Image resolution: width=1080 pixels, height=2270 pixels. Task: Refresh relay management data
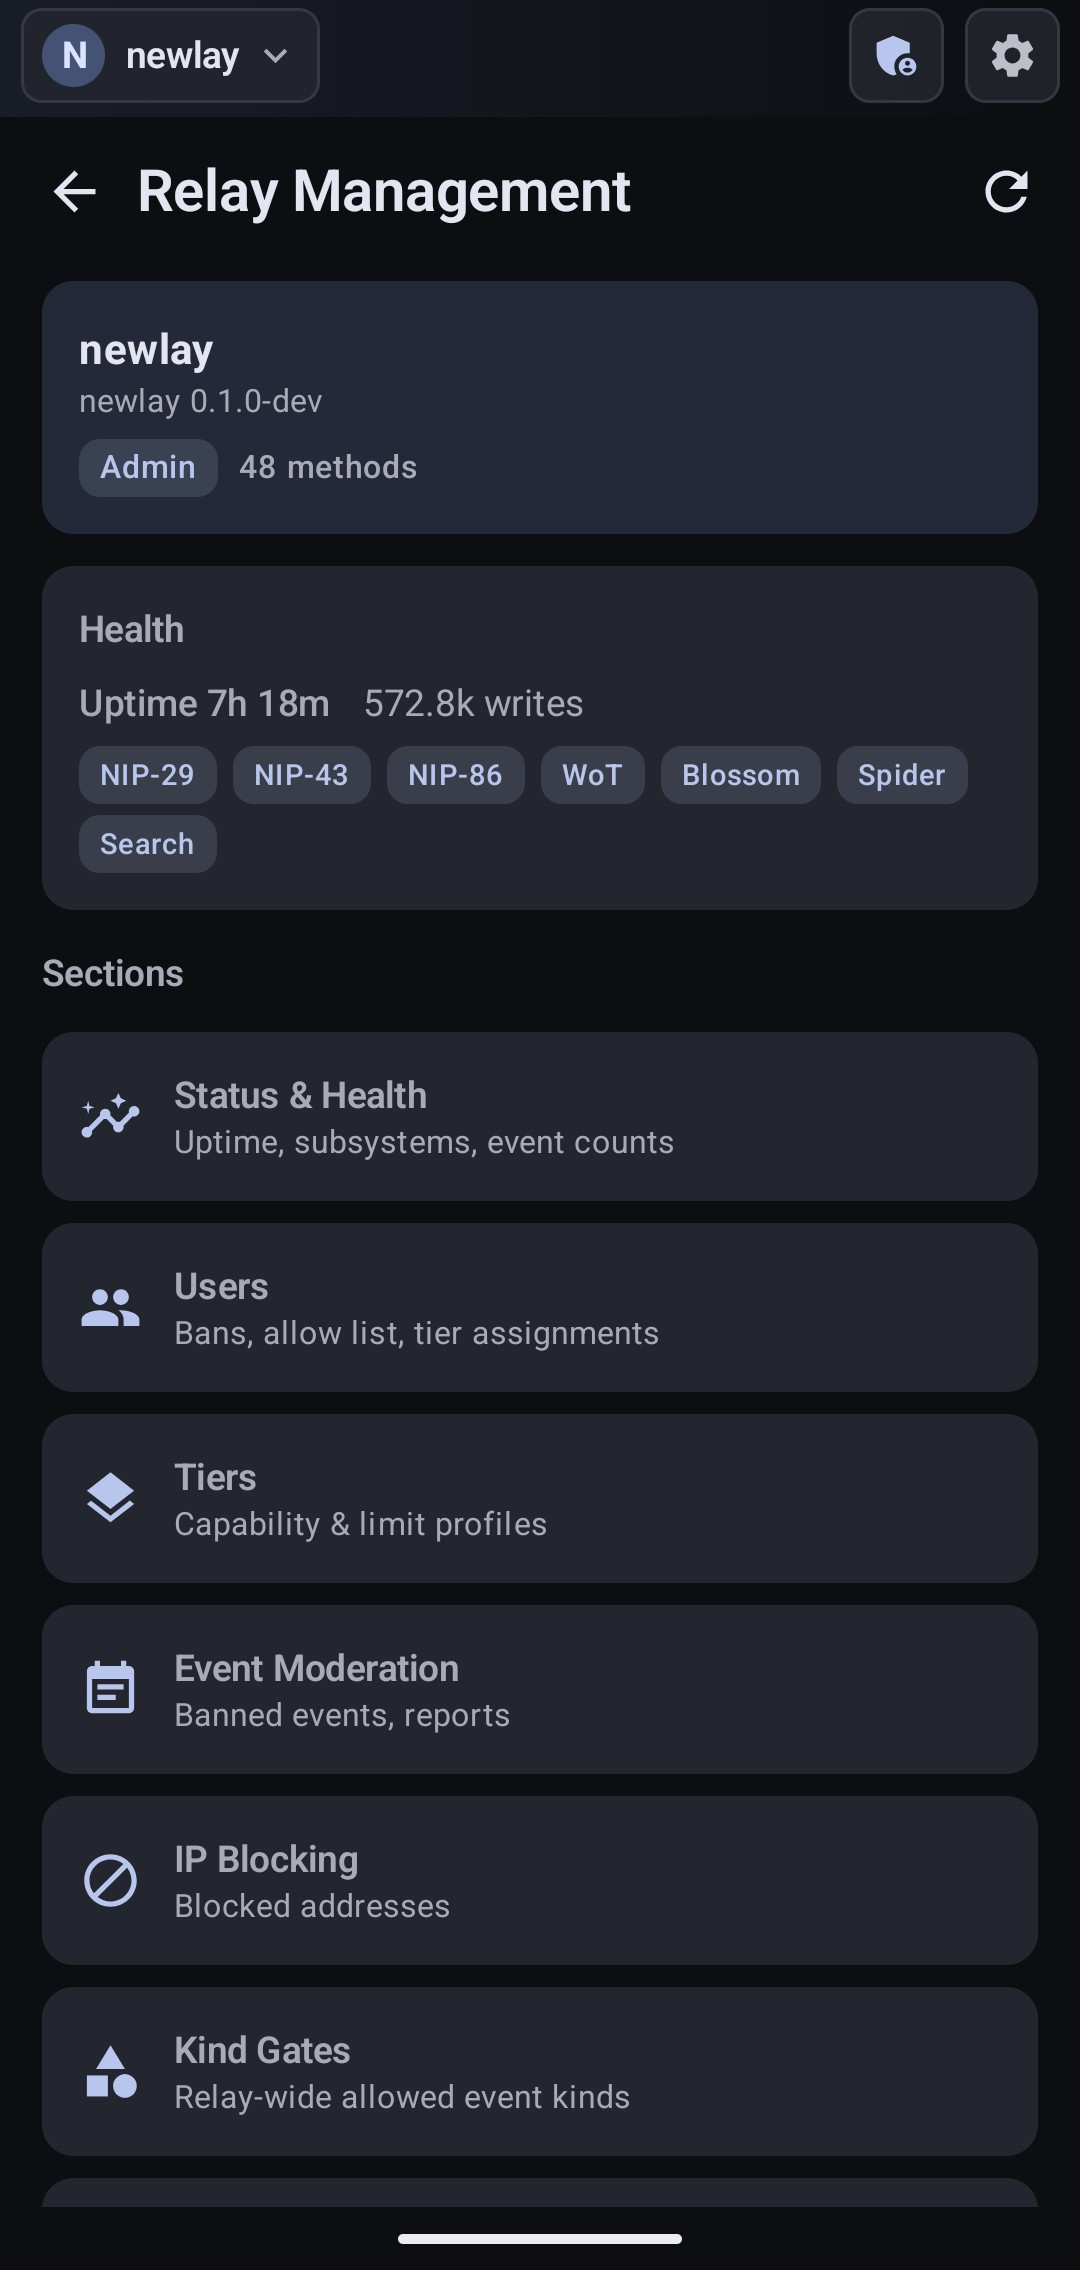[x=1006, y=191]
